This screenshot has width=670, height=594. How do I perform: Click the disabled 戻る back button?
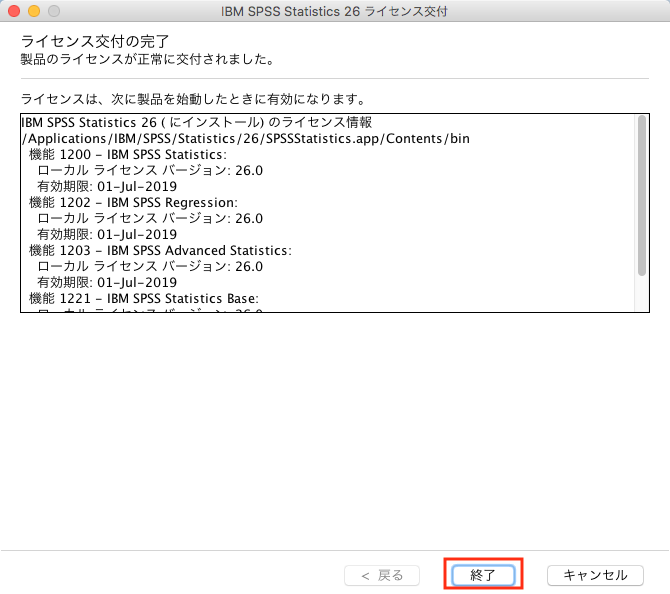pos(382,575)
